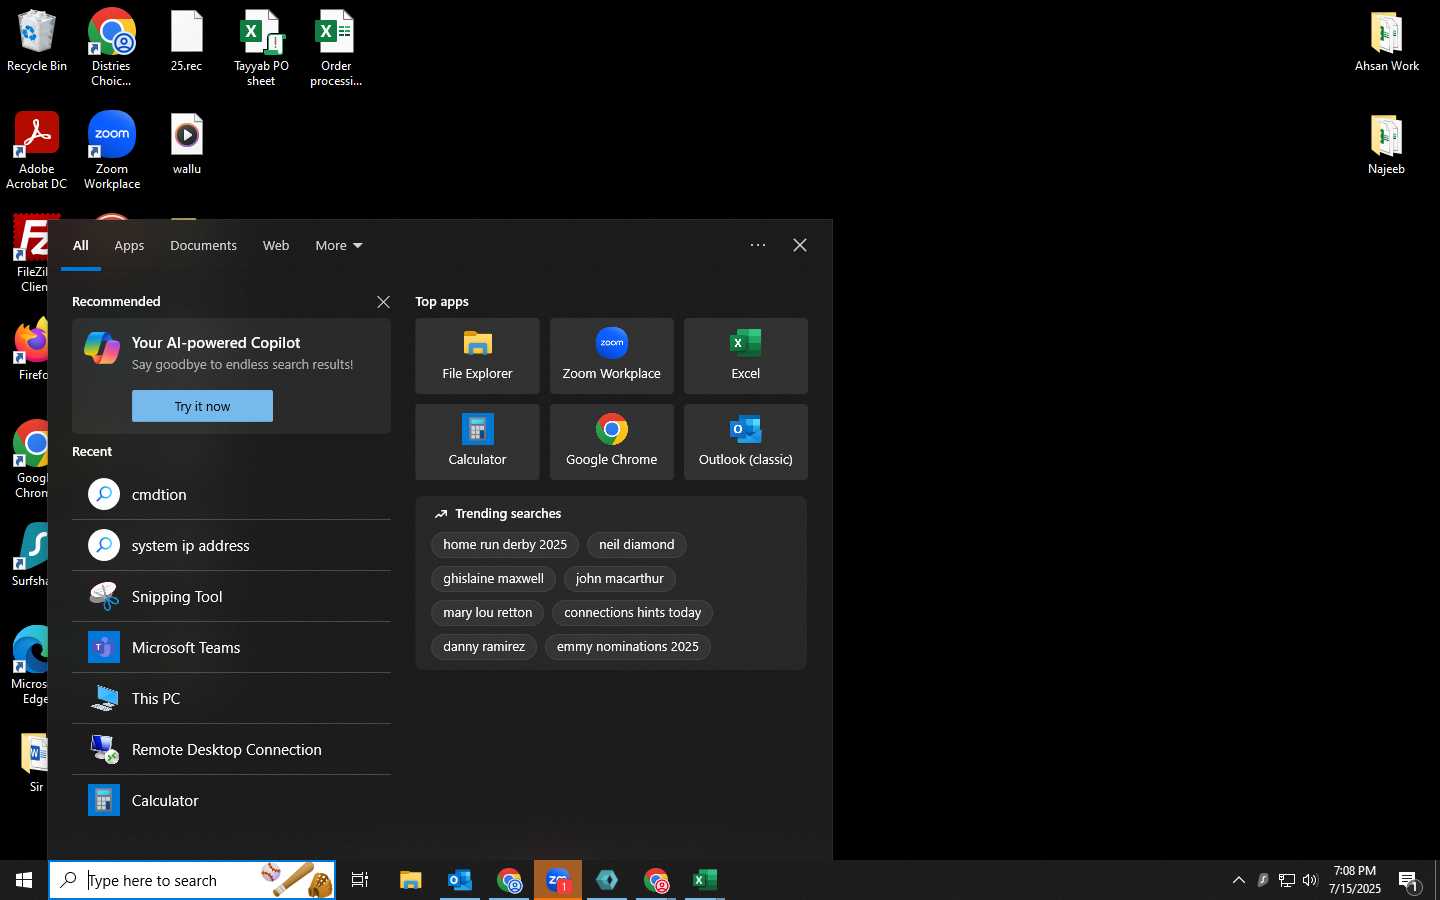Select Recycle Bin desktop icon
Screen dimensions: 1440x900
tap(37, 42)
